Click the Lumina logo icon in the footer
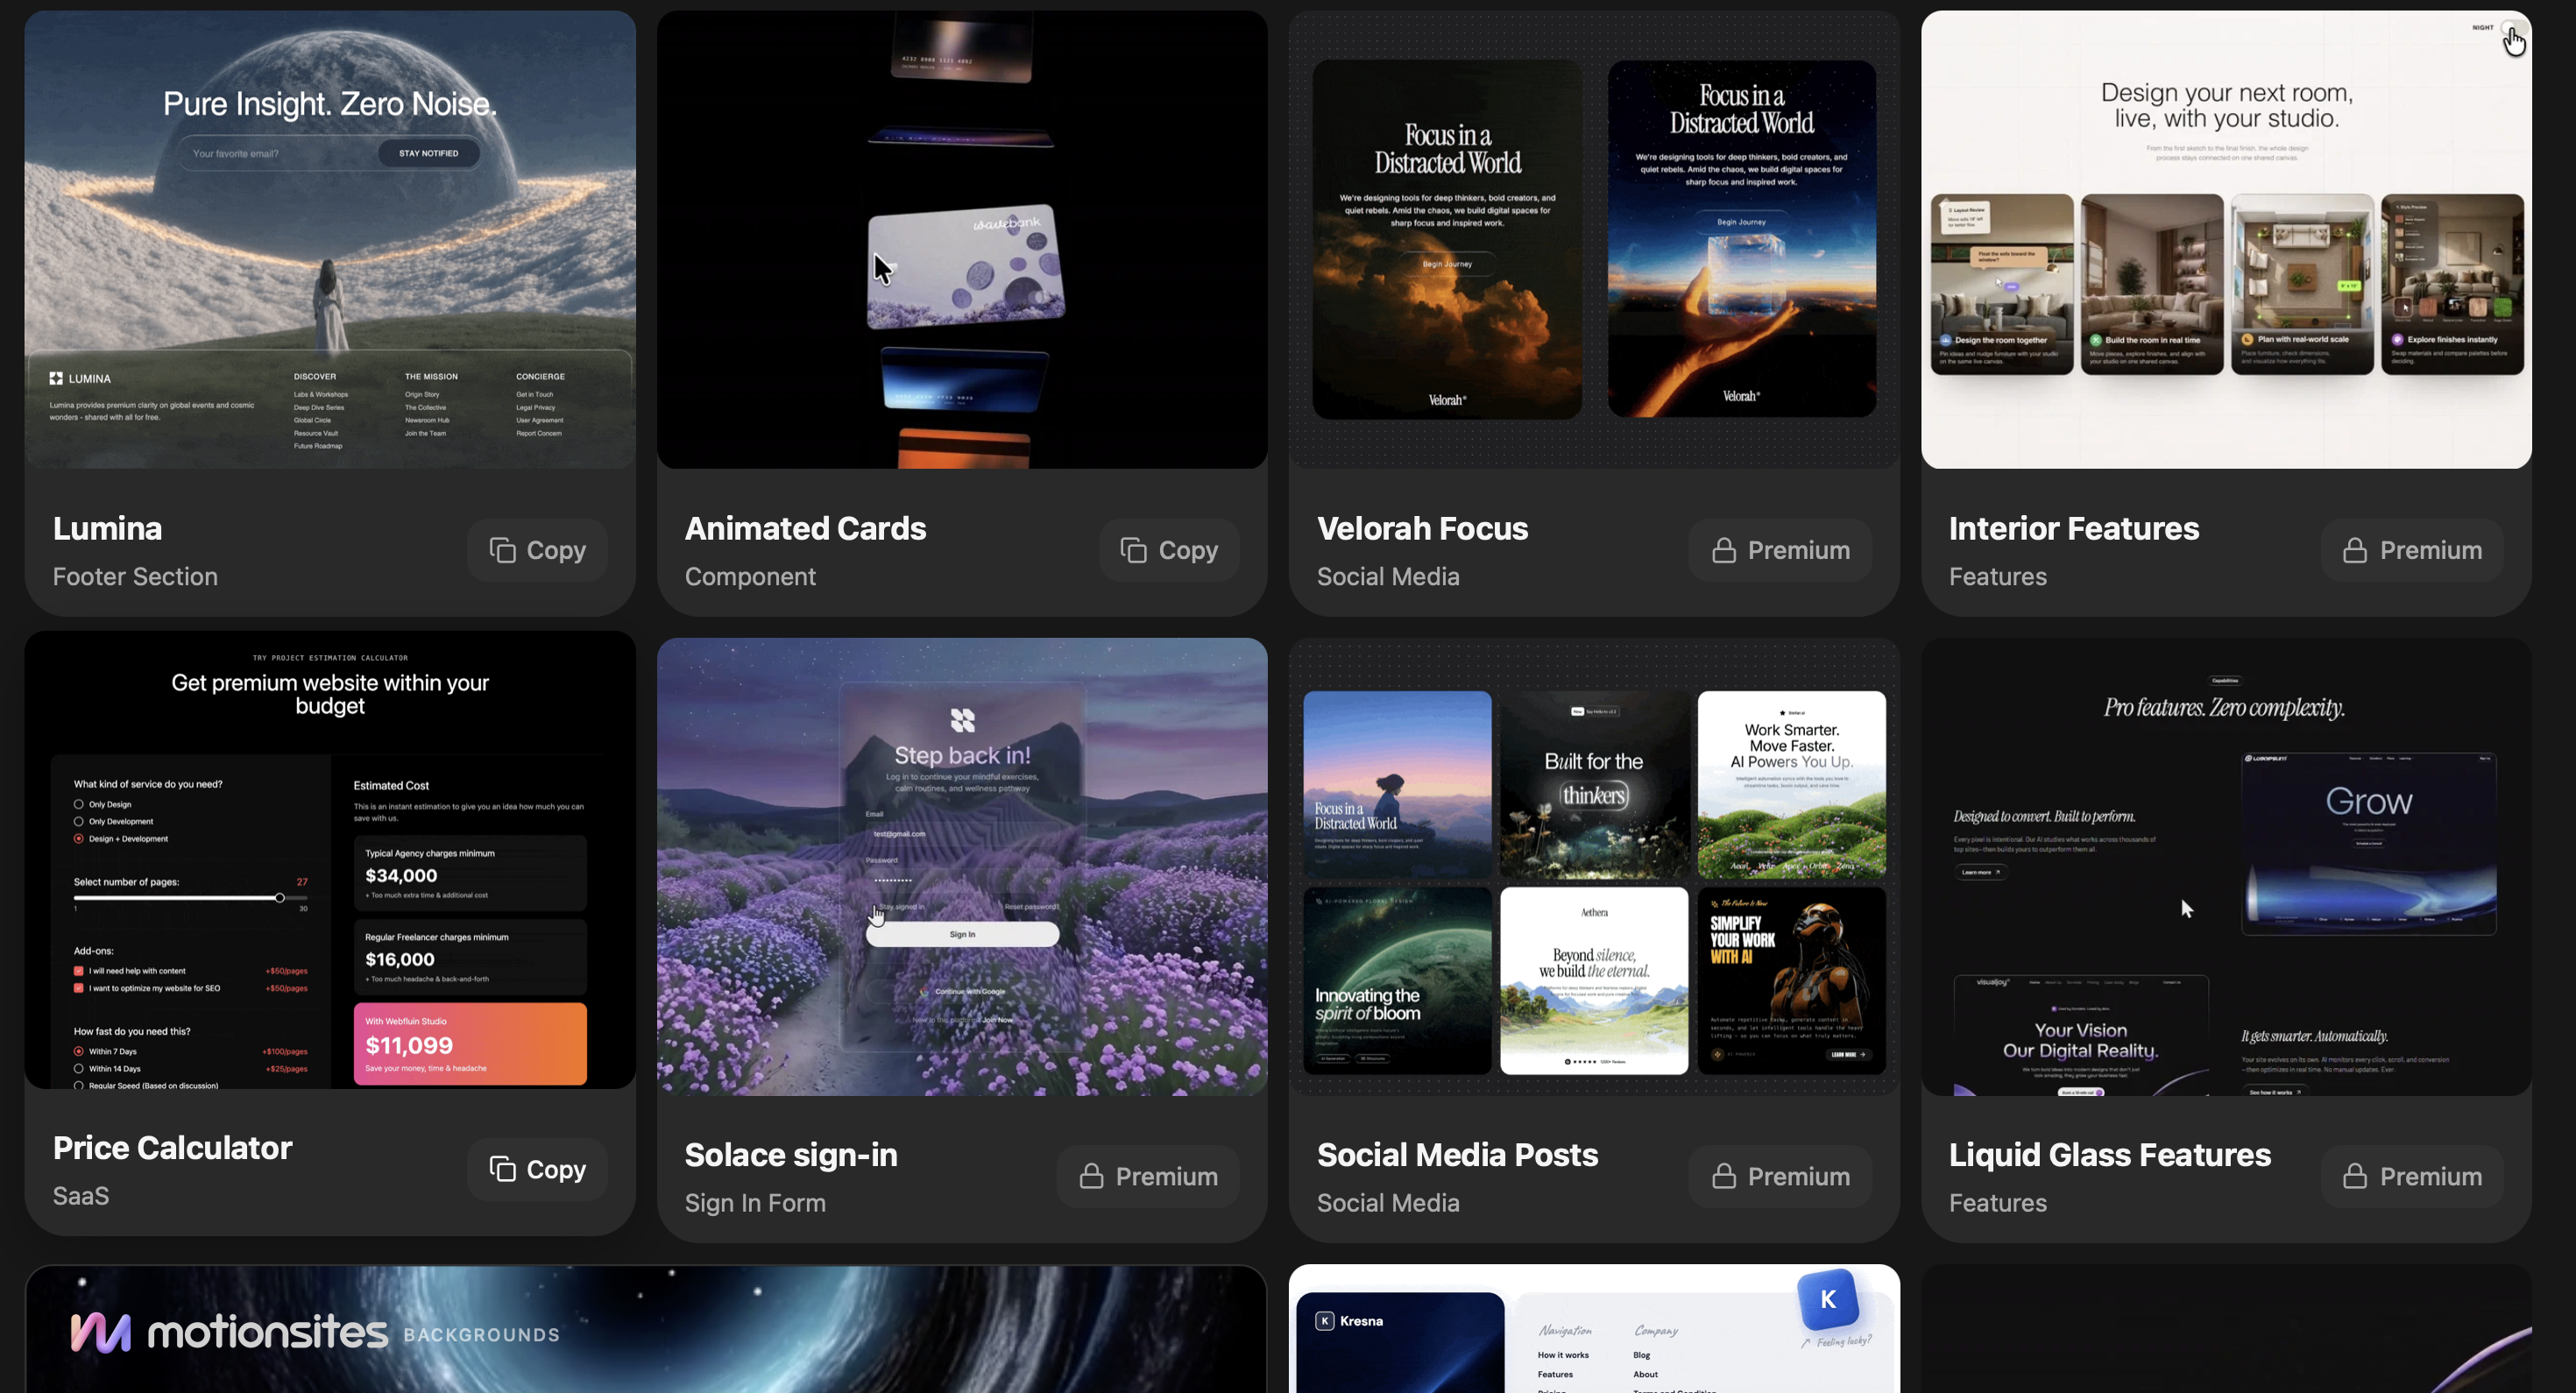The image size is (2576, 1393). (56, 378)
